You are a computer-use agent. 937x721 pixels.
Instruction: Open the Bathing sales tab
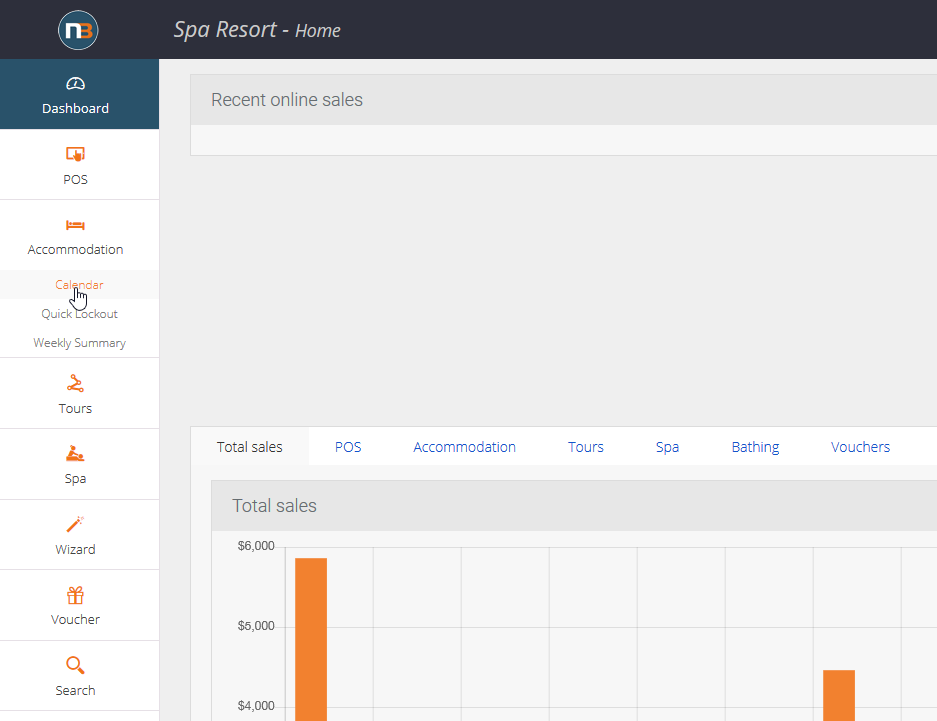click(755, 447)
